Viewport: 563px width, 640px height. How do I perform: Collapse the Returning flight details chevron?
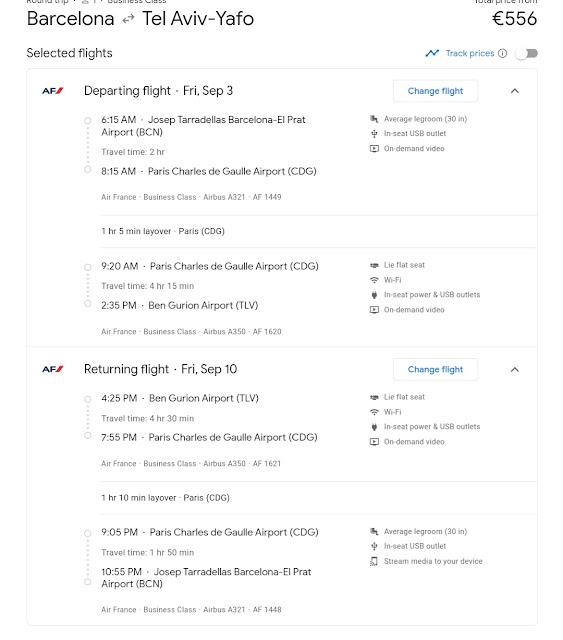pyautogui.click(x=515, y=369)
